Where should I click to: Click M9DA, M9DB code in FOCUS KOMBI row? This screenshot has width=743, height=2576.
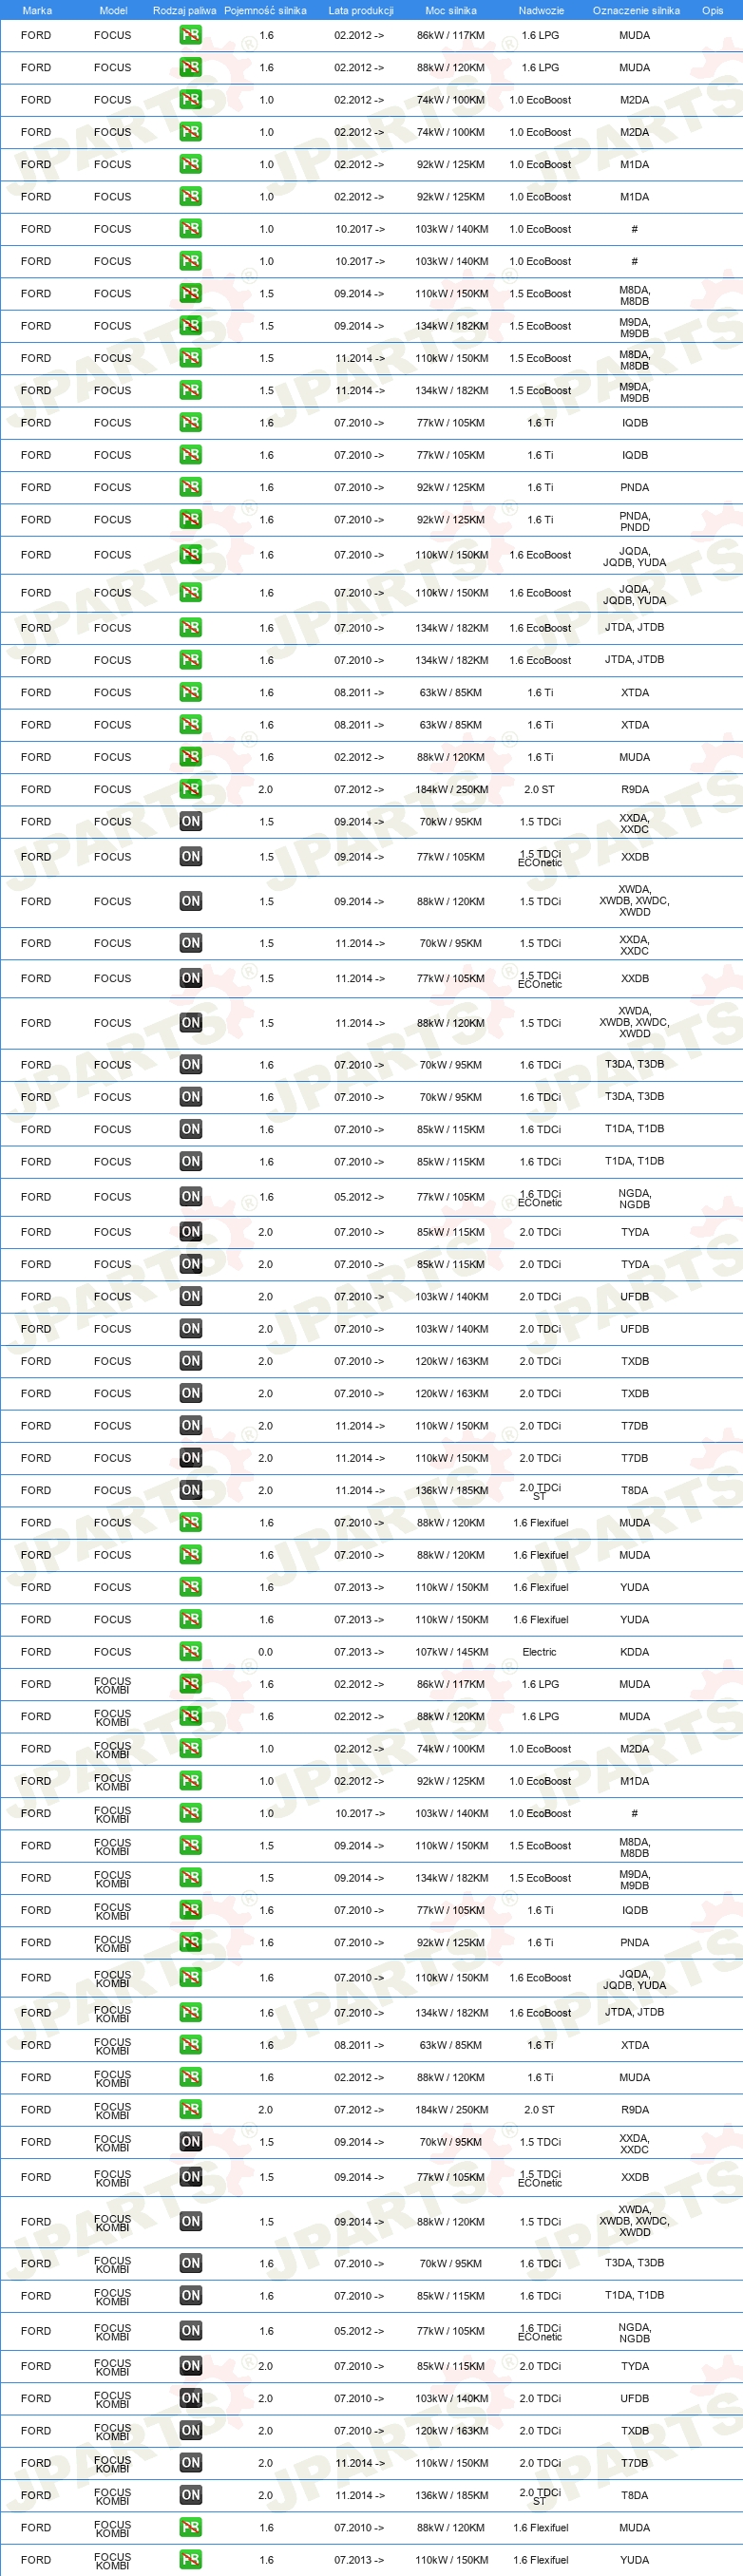point(634,1879)
